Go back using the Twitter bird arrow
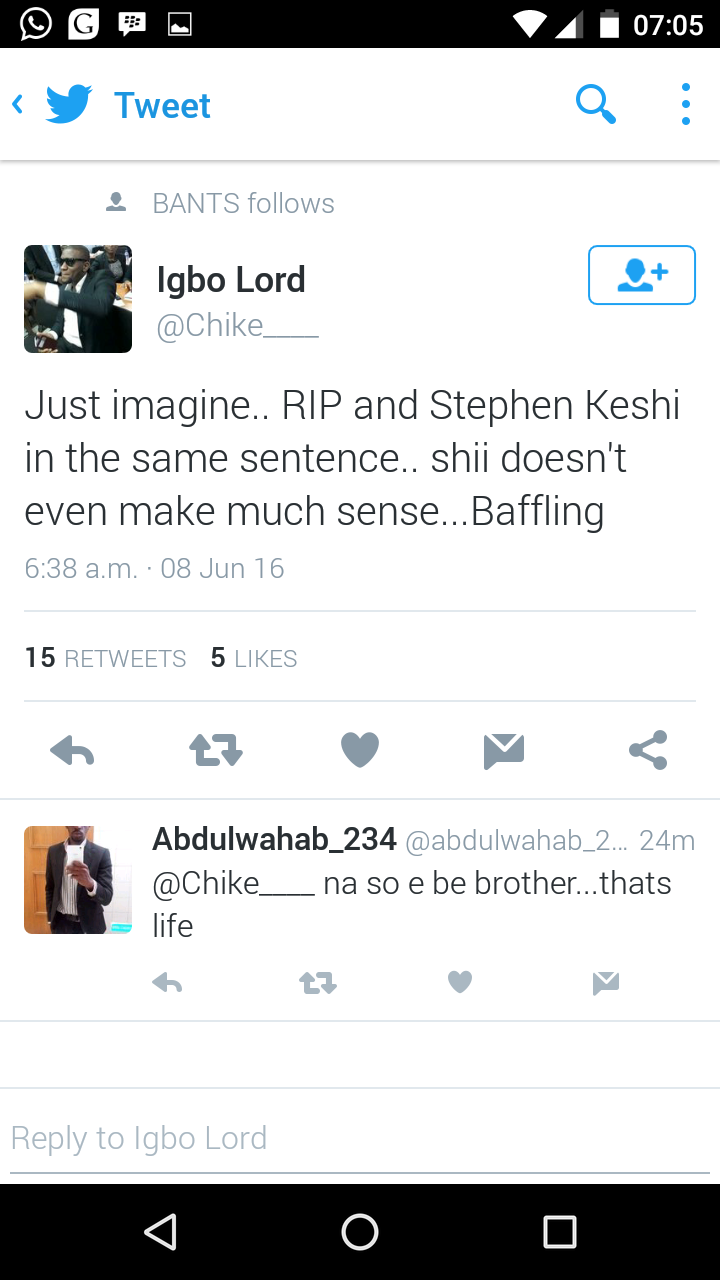 pos(52,104)
